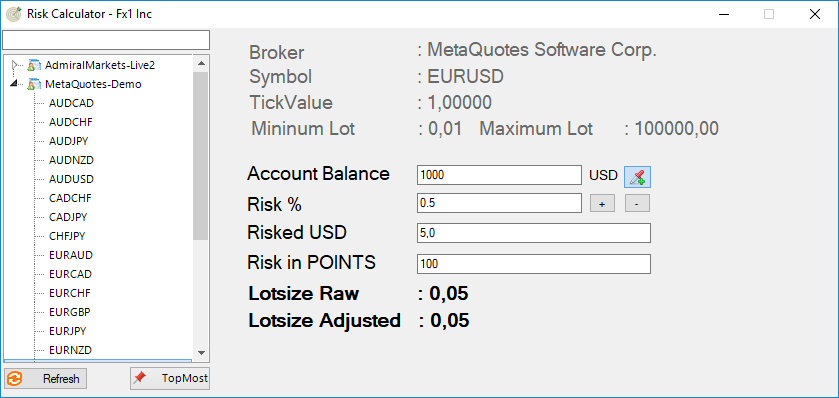Pick EURJPY in the tree
Screen dimensions: 839x398
[x=68, y=331]
